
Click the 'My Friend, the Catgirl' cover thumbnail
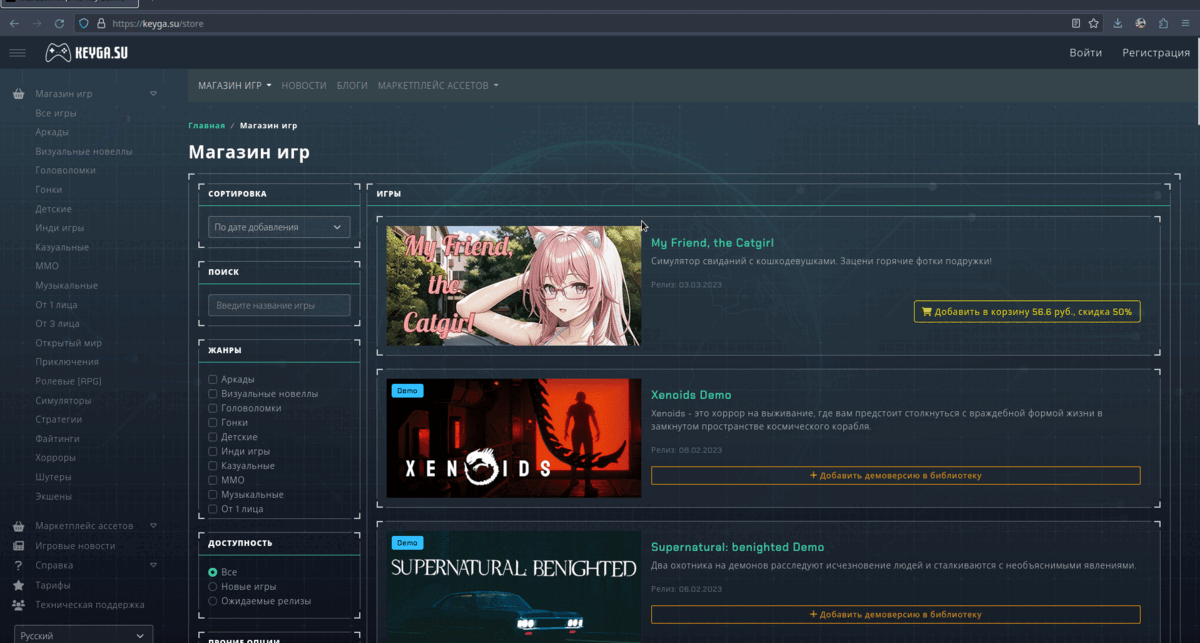(513, 285)
